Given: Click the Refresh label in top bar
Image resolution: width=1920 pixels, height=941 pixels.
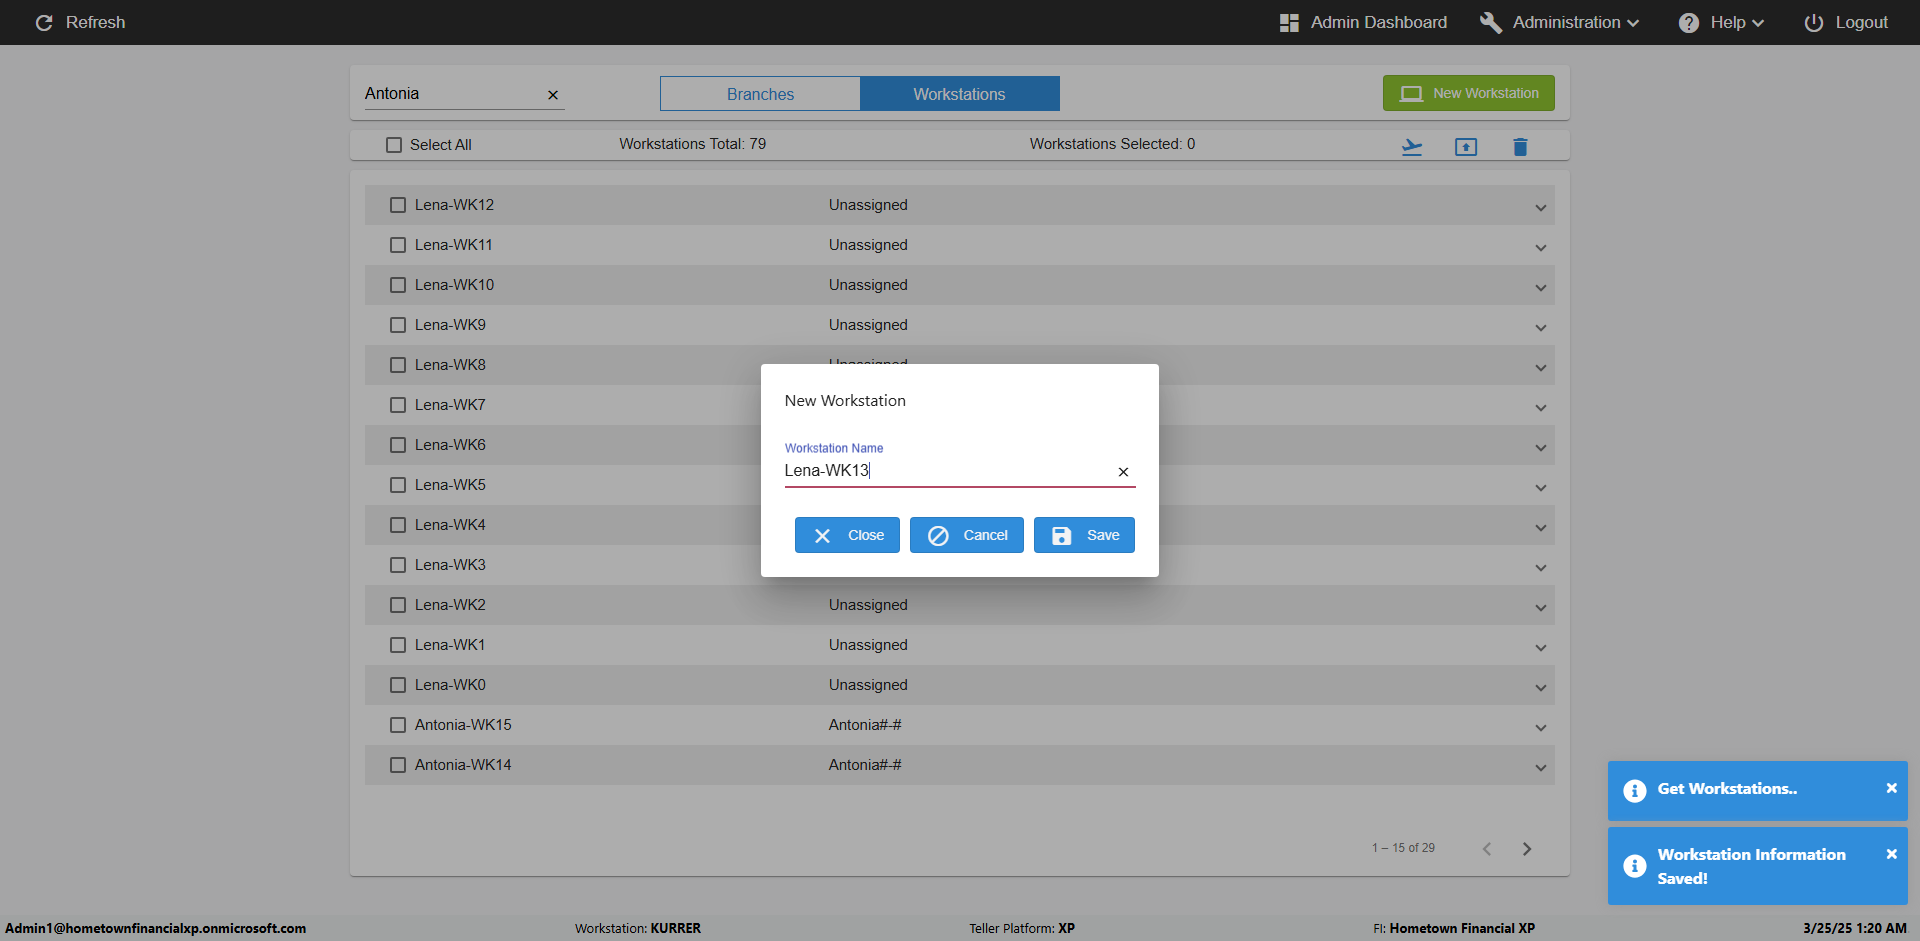Looking at the screenshot, I should [95, 22].
